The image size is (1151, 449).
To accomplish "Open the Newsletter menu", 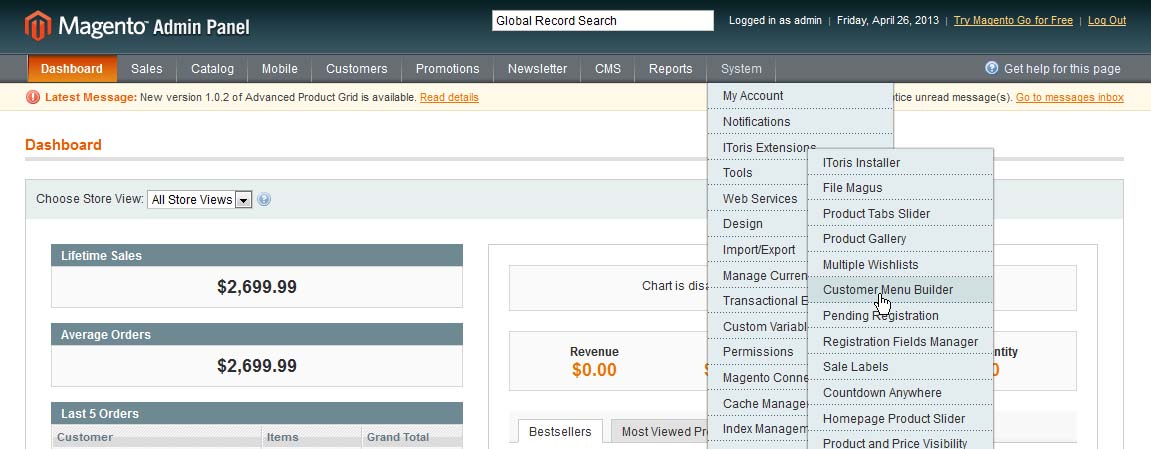I will pos(537,69).
